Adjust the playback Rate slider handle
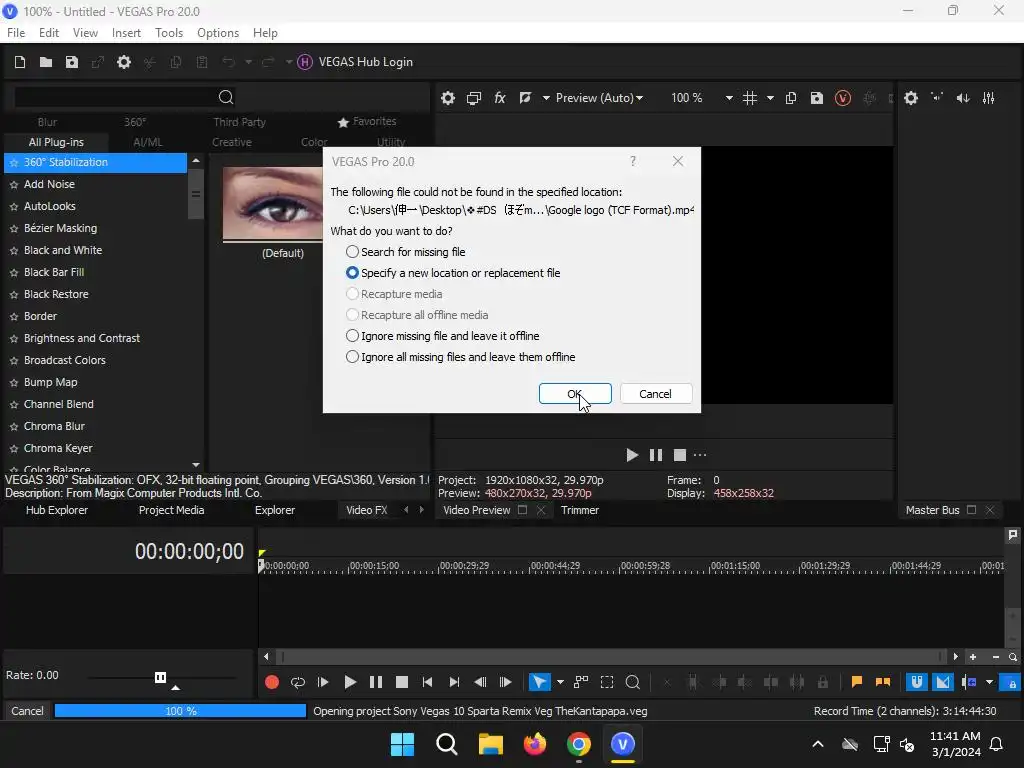 160,677
